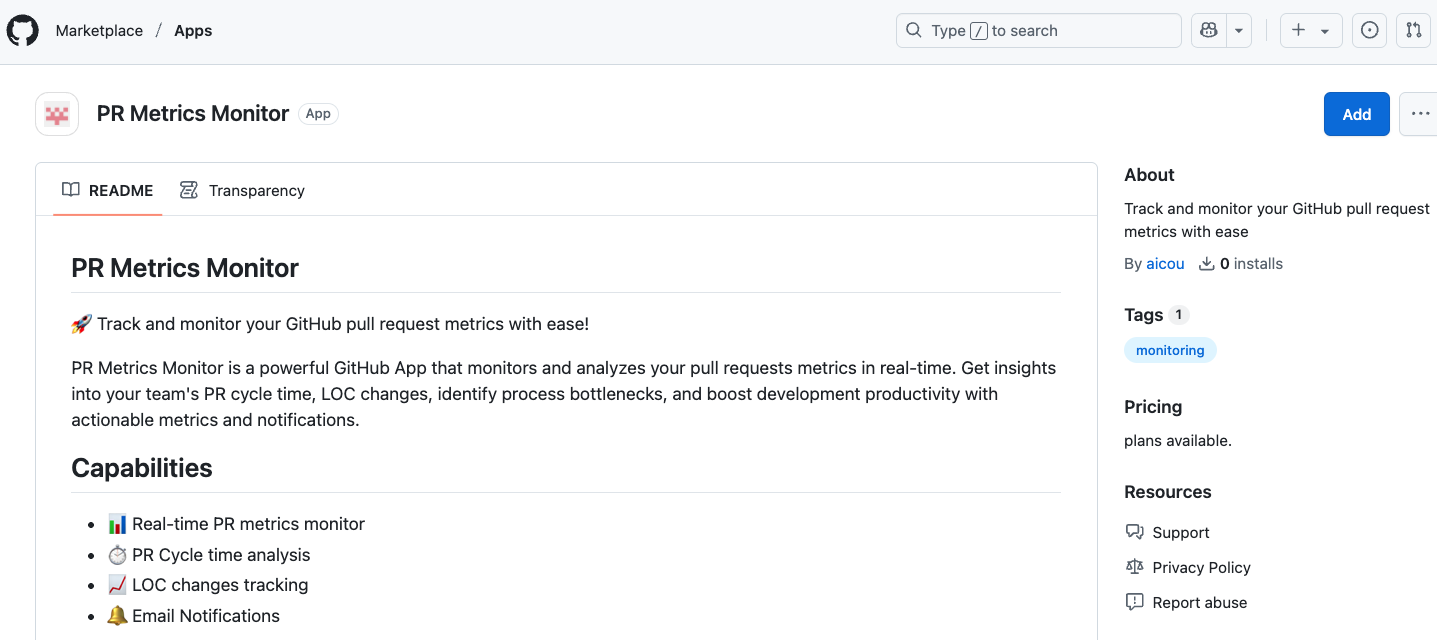Click the stopwatch emoji bullet

tap(117, 555)
